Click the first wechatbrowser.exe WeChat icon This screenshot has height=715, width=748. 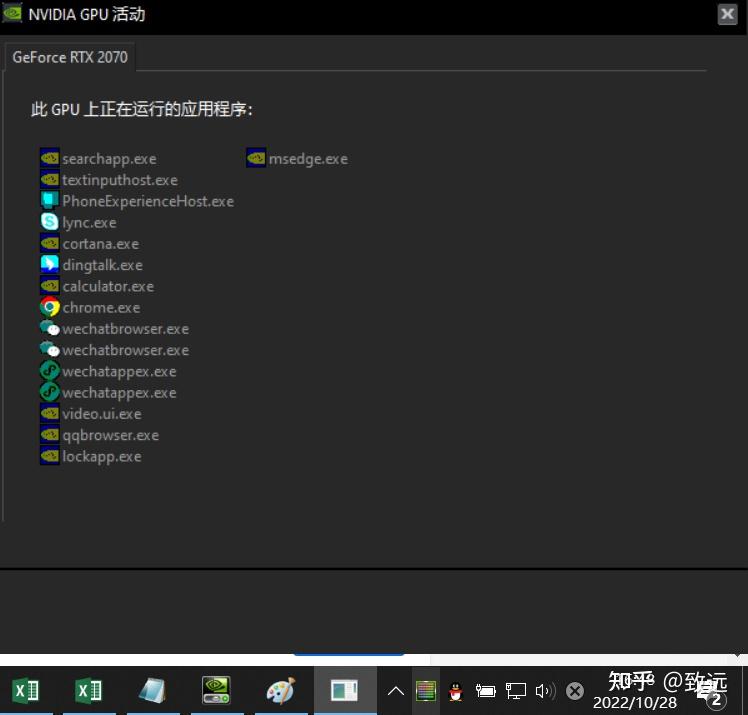(50, 328)
